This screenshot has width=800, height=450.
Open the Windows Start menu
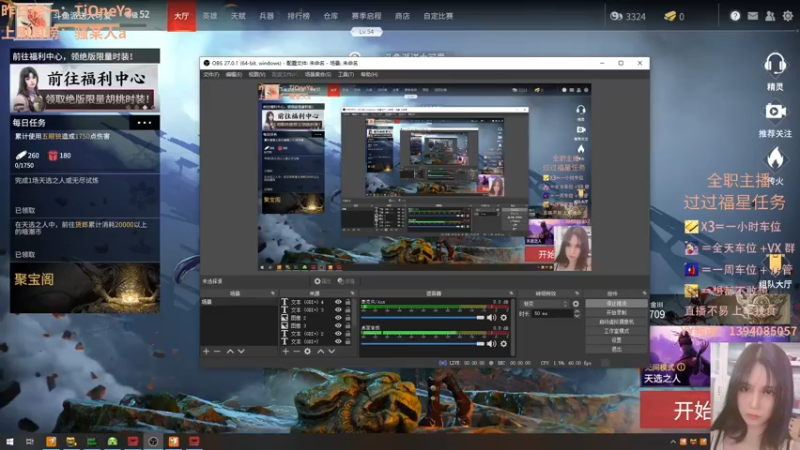point(9,441)
